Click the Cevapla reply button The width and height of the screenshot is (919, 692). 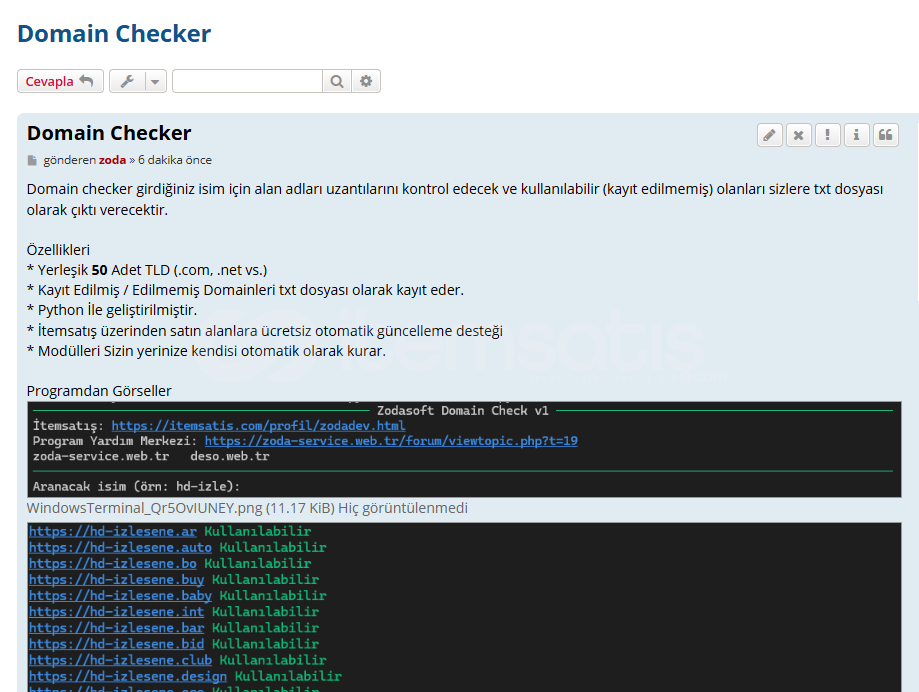[x=60, y=81]
